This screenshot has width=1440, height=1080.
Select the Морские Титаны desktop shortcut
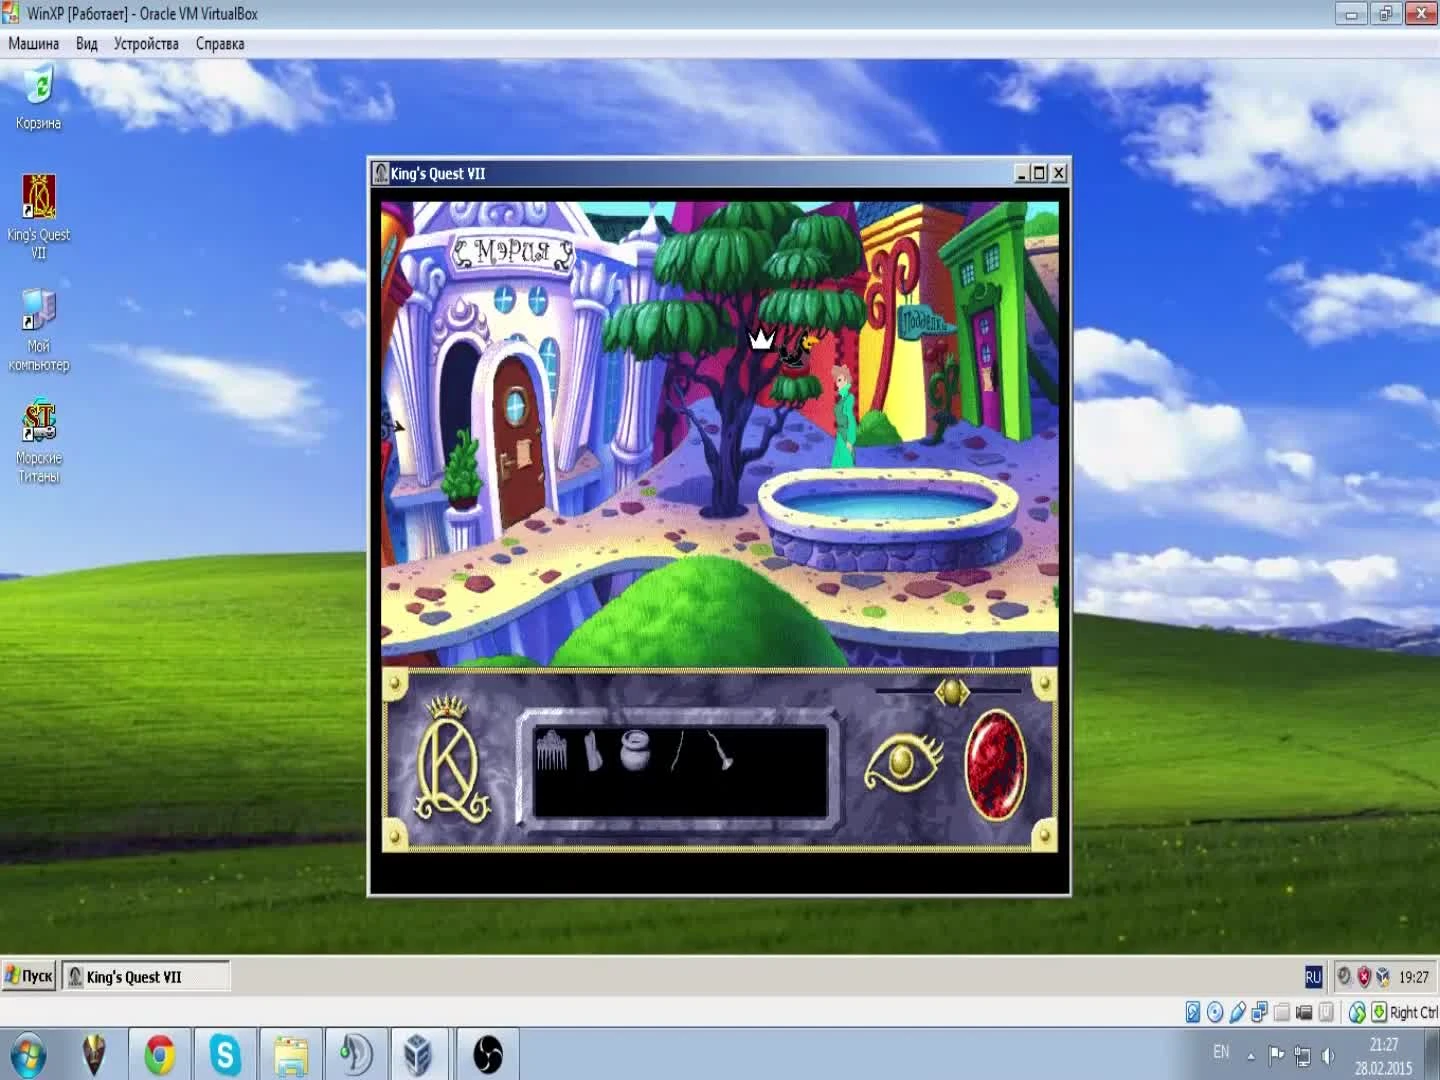[38, 442]
